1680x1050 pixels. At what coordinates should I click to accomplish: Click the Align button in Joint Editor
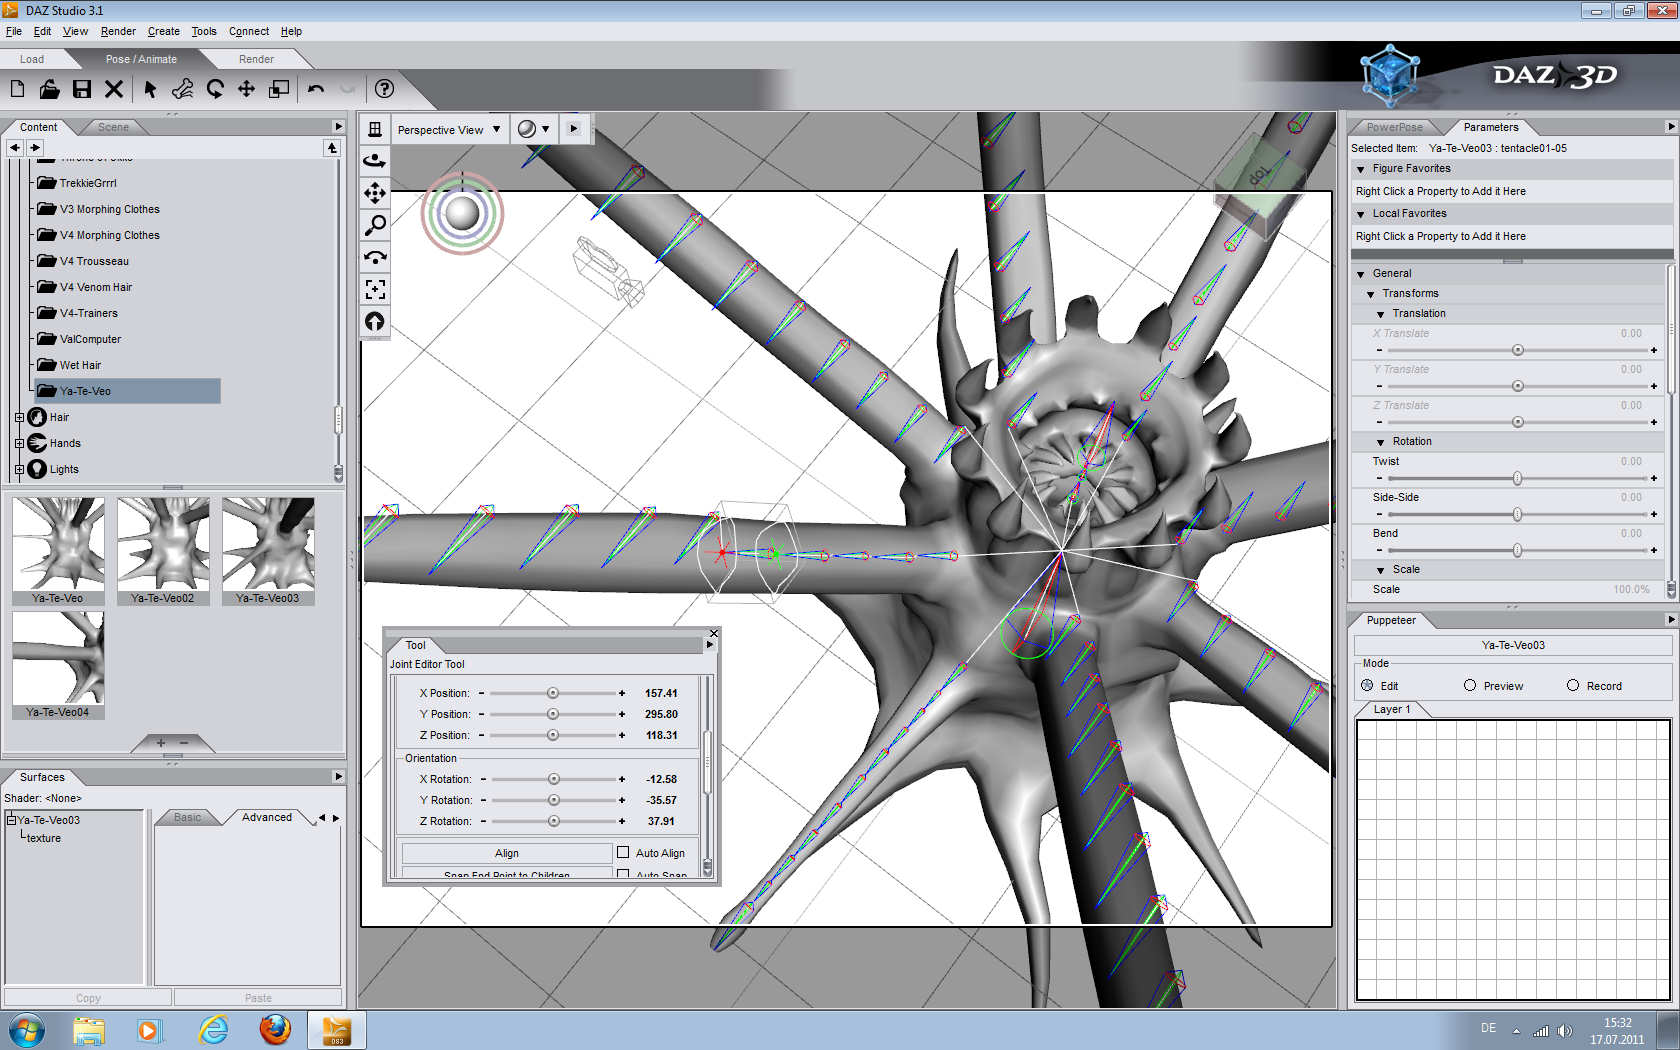[507, 853]
